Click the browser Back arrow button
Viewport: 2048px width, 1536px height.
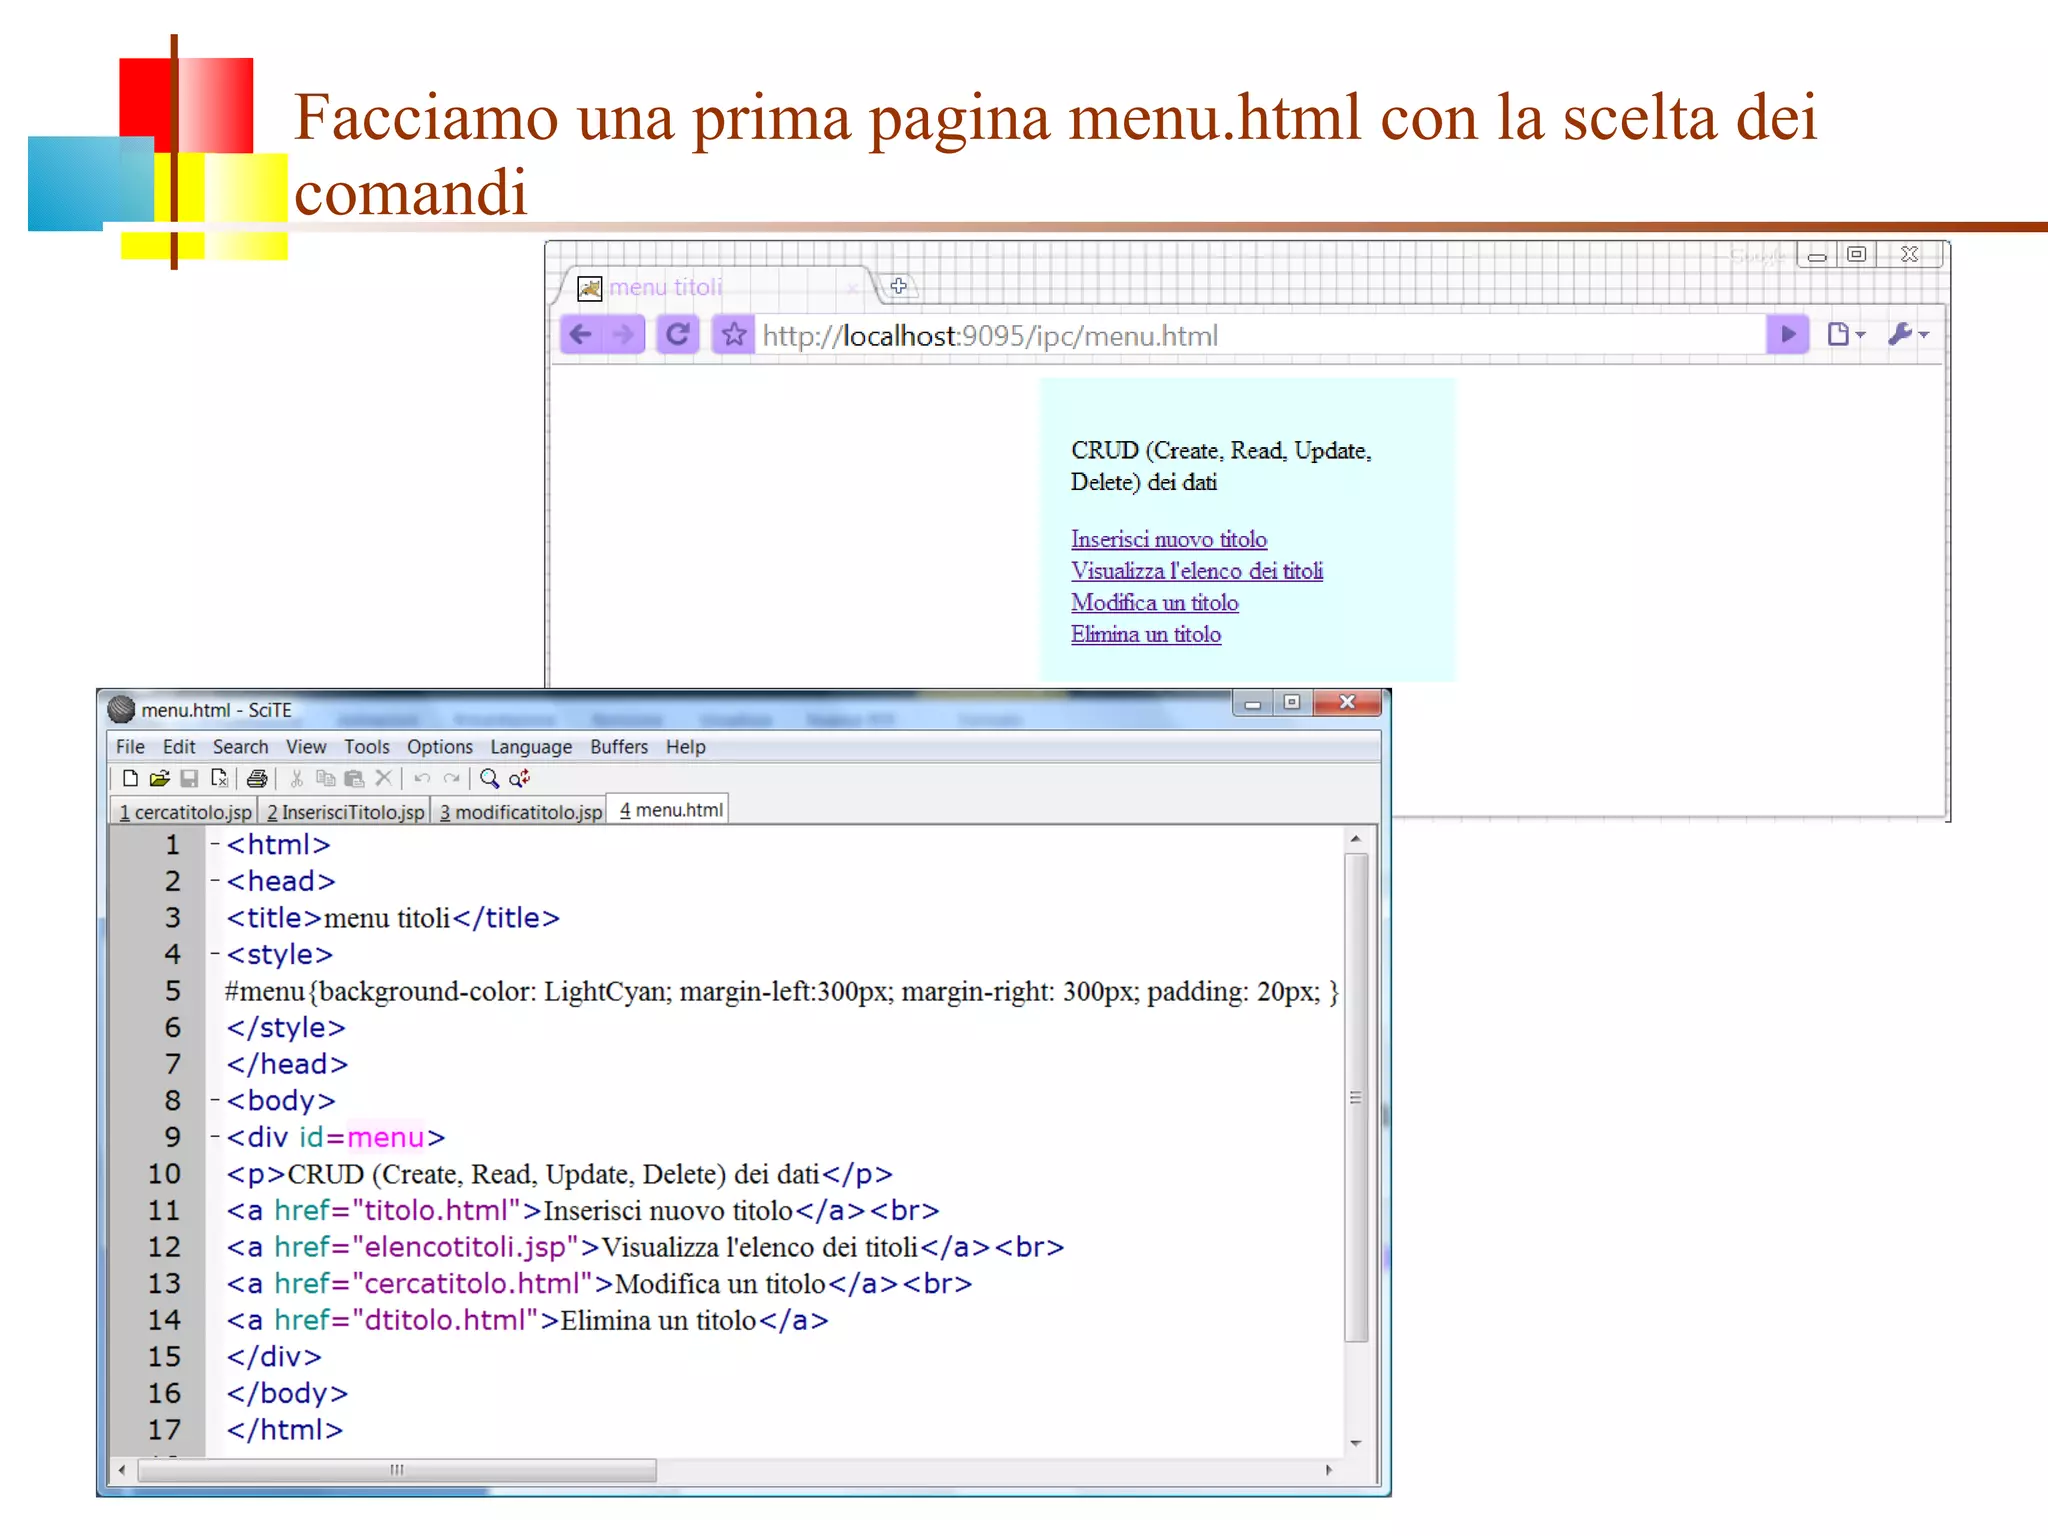581,334
